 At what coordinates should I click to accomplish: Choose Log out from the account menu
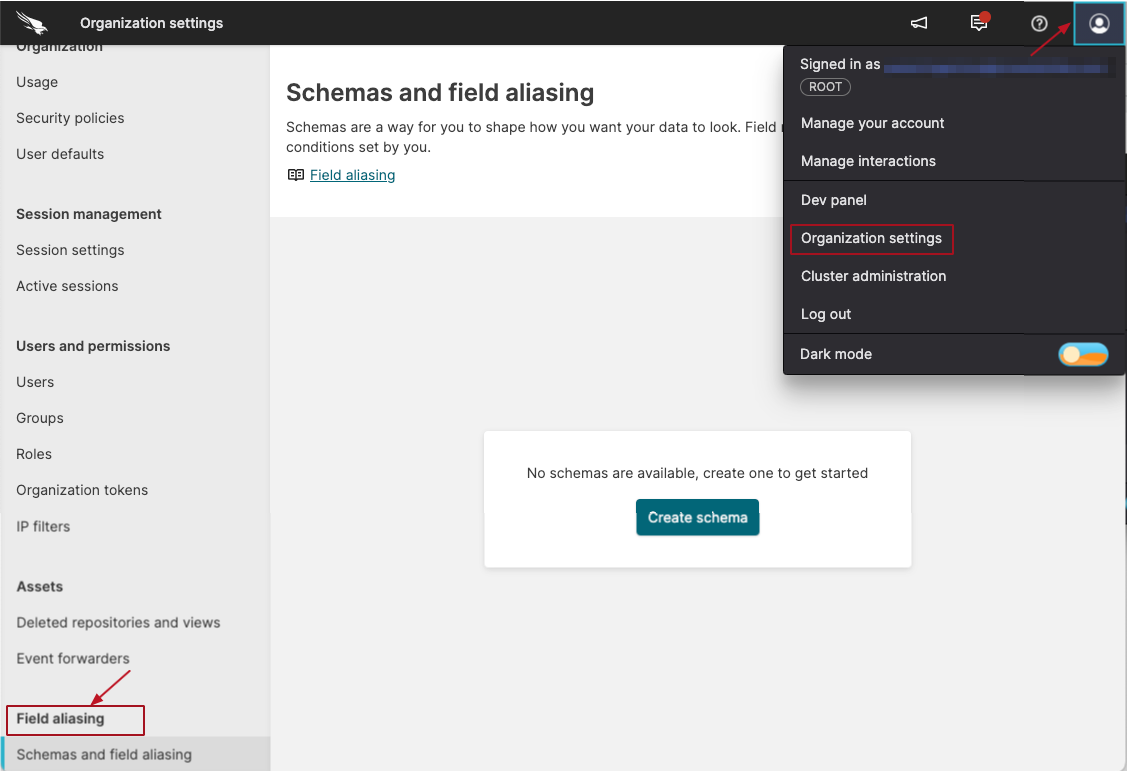825,314
